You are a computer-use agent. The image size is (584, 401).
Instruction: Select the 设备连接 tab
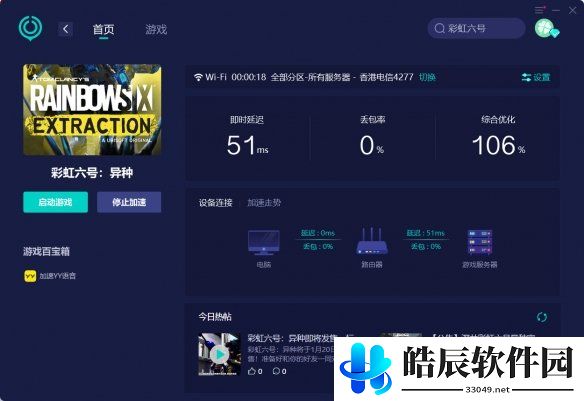click(x=215, y=203)
